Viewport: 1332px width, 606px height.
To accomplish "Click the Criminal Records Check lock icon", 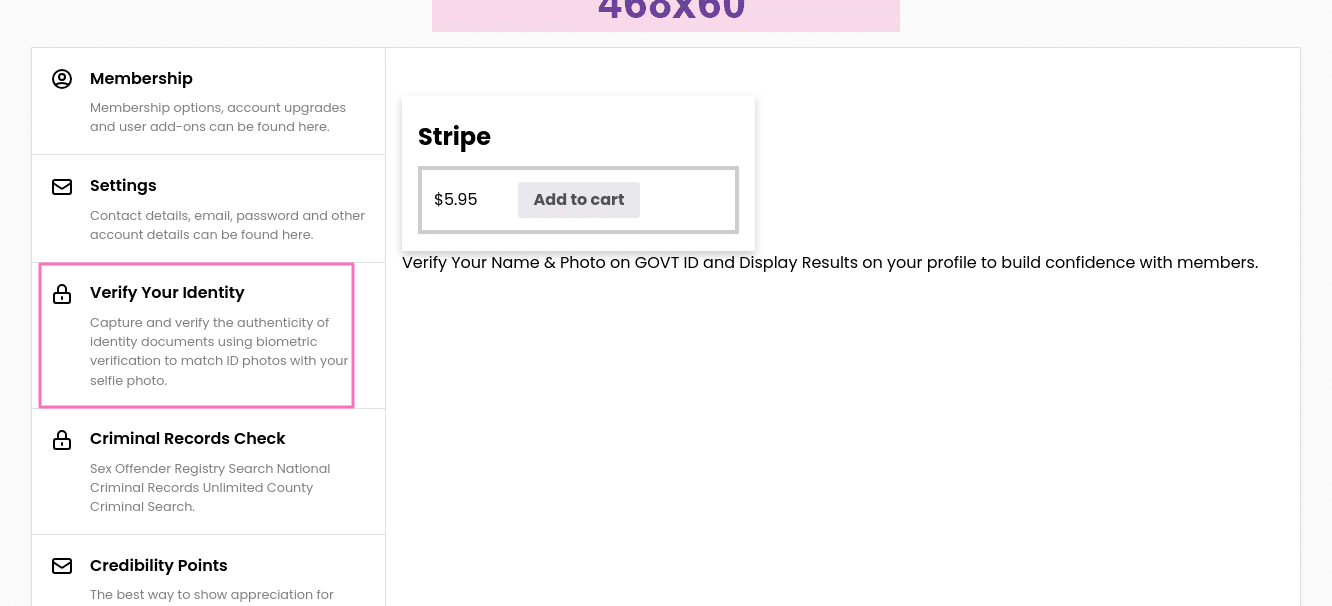I will pos(62,440).
